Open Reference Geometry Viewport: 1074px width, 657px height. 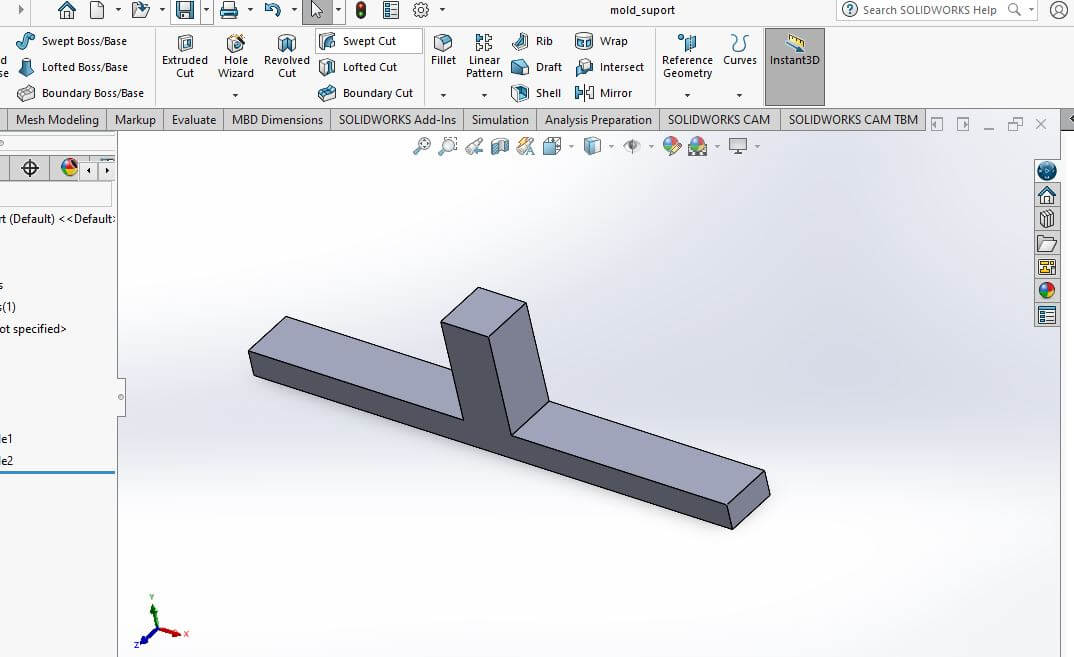pos(687,56)
